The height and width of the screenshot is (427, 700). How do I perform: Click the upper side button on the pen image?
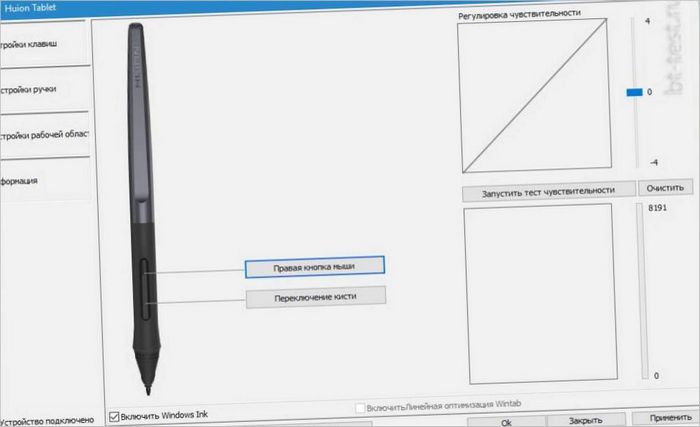click(x=145, y=273)
